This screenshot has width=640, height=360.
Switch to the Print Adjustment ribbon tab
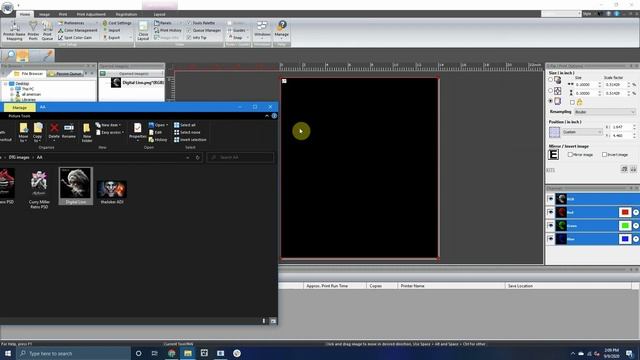click(x=91, y=14)
